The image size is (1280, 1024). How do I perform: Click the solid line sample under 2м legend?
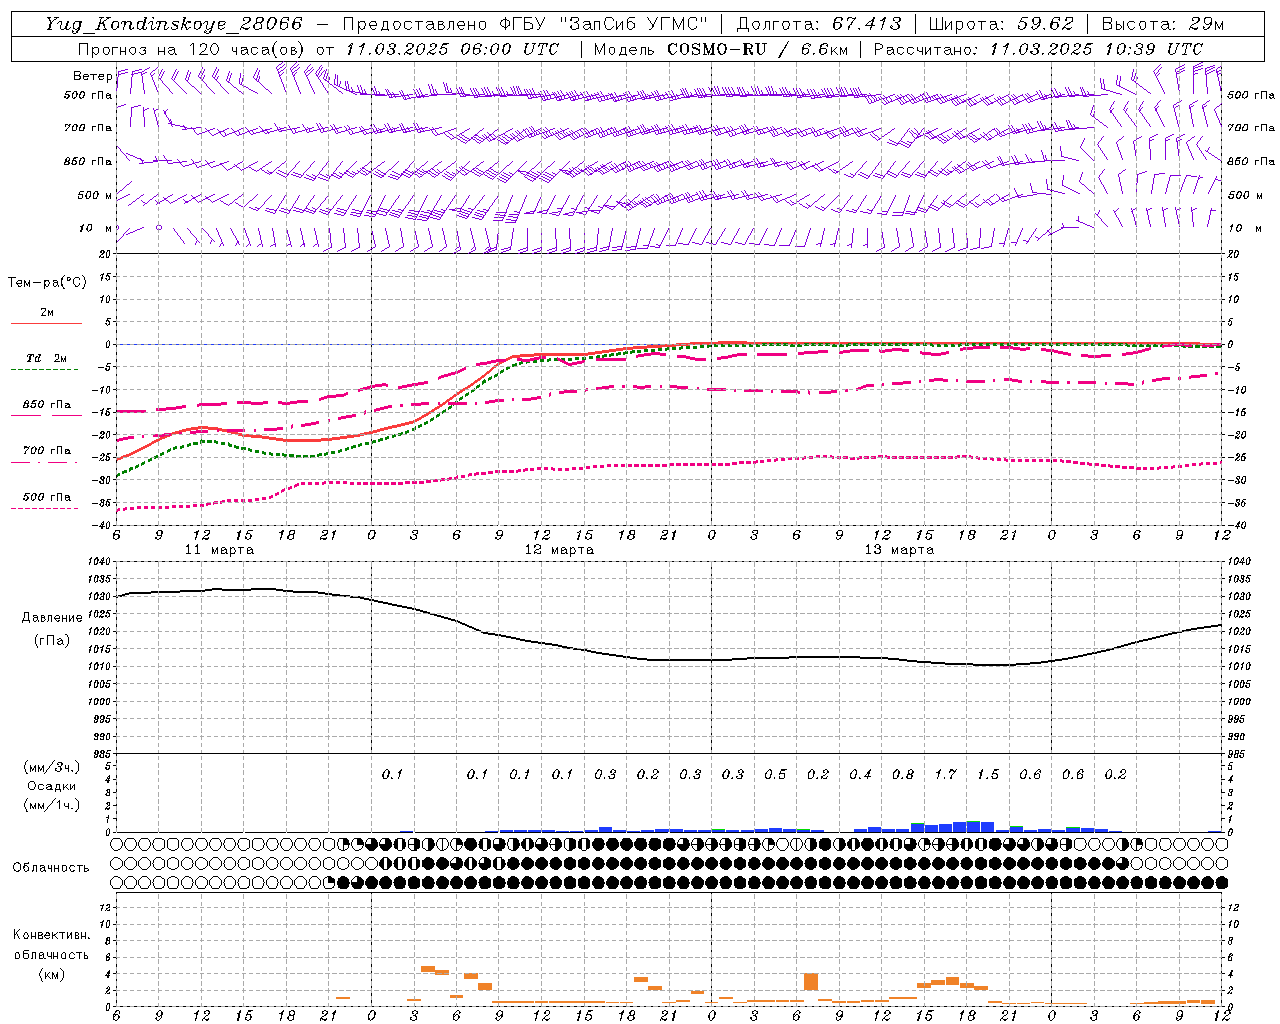(x=46, y=323)
